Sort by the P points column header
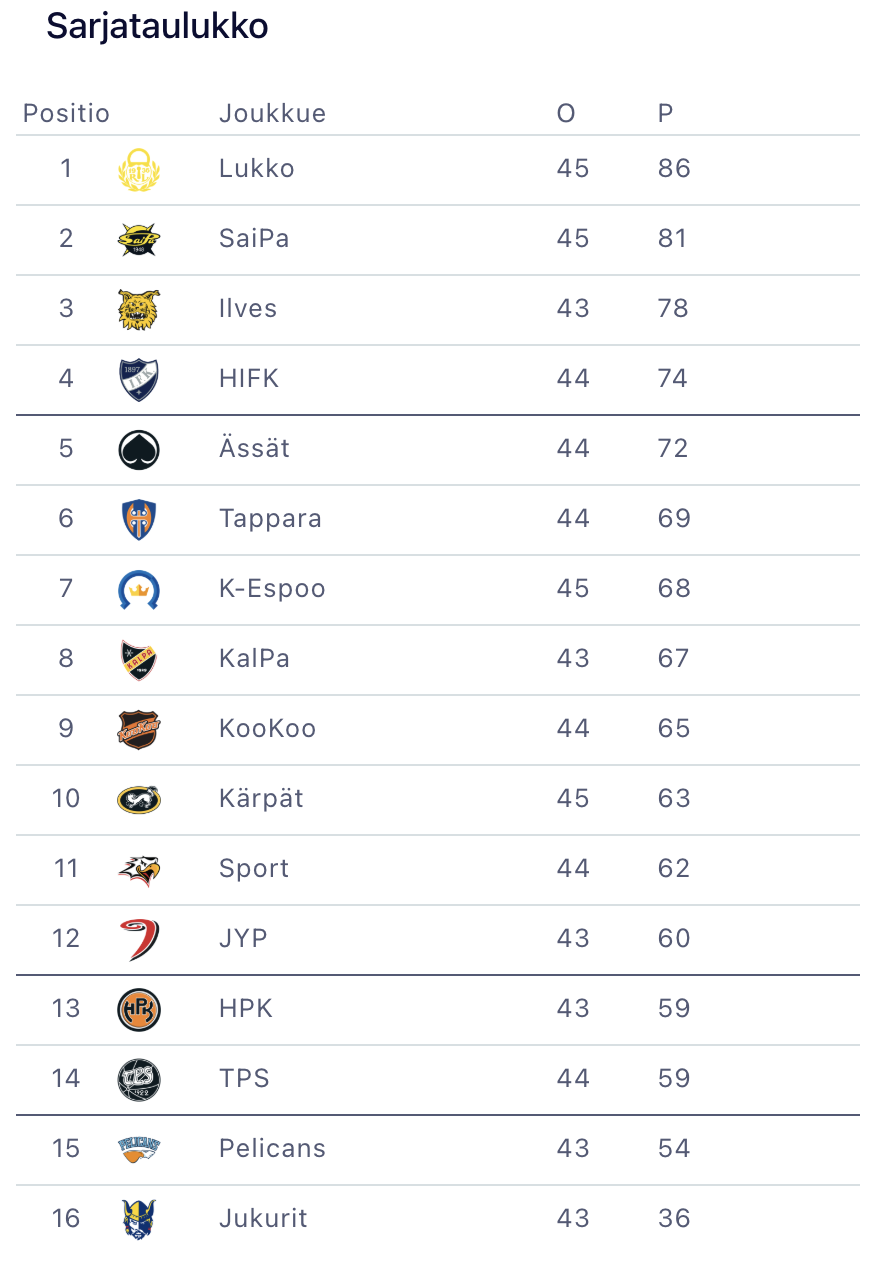The width and height of the screenshot is (876, 1266). [x=665, y=113]
